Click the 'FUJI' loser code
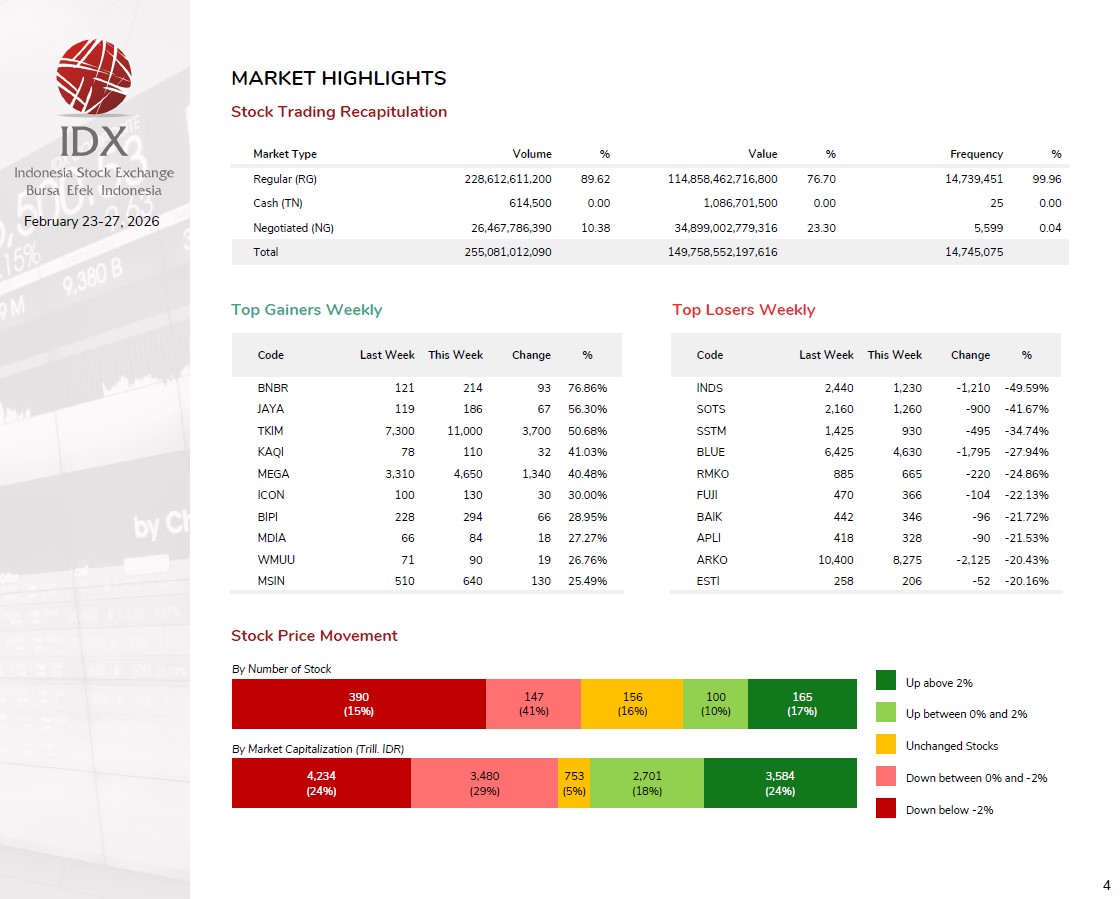Image resolution: width=1120 pixels, height=899 pixels. pos(707,495)
